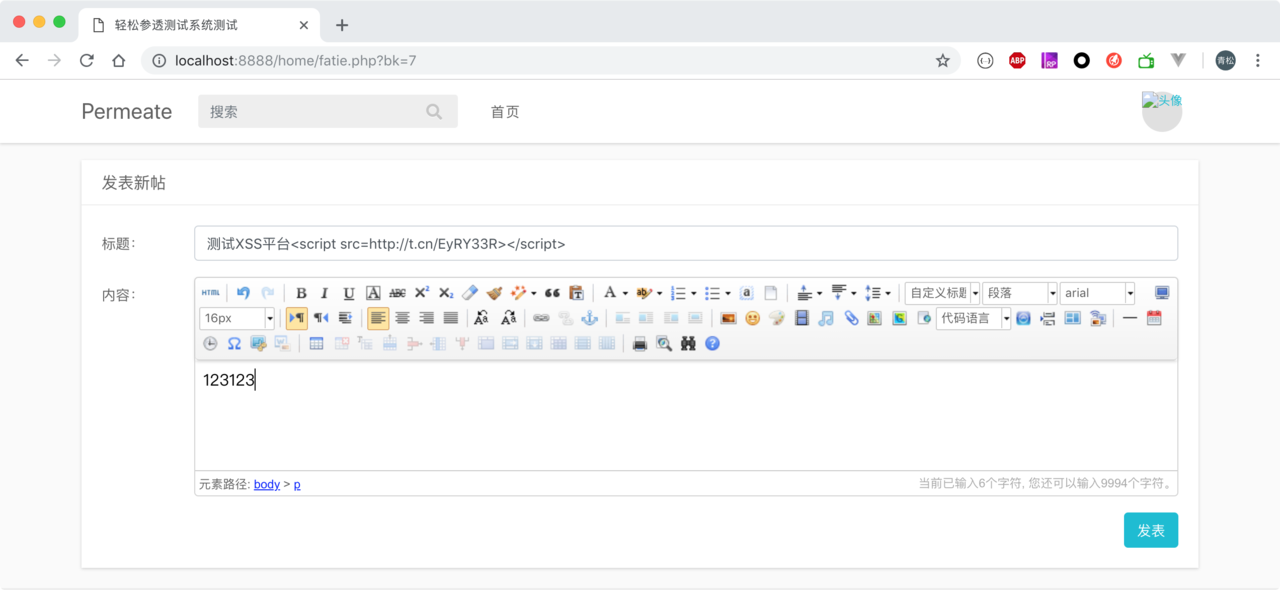Open the arial font family dropdown
Viewport: 1280px width, 590px height.
click(1098, 293)
